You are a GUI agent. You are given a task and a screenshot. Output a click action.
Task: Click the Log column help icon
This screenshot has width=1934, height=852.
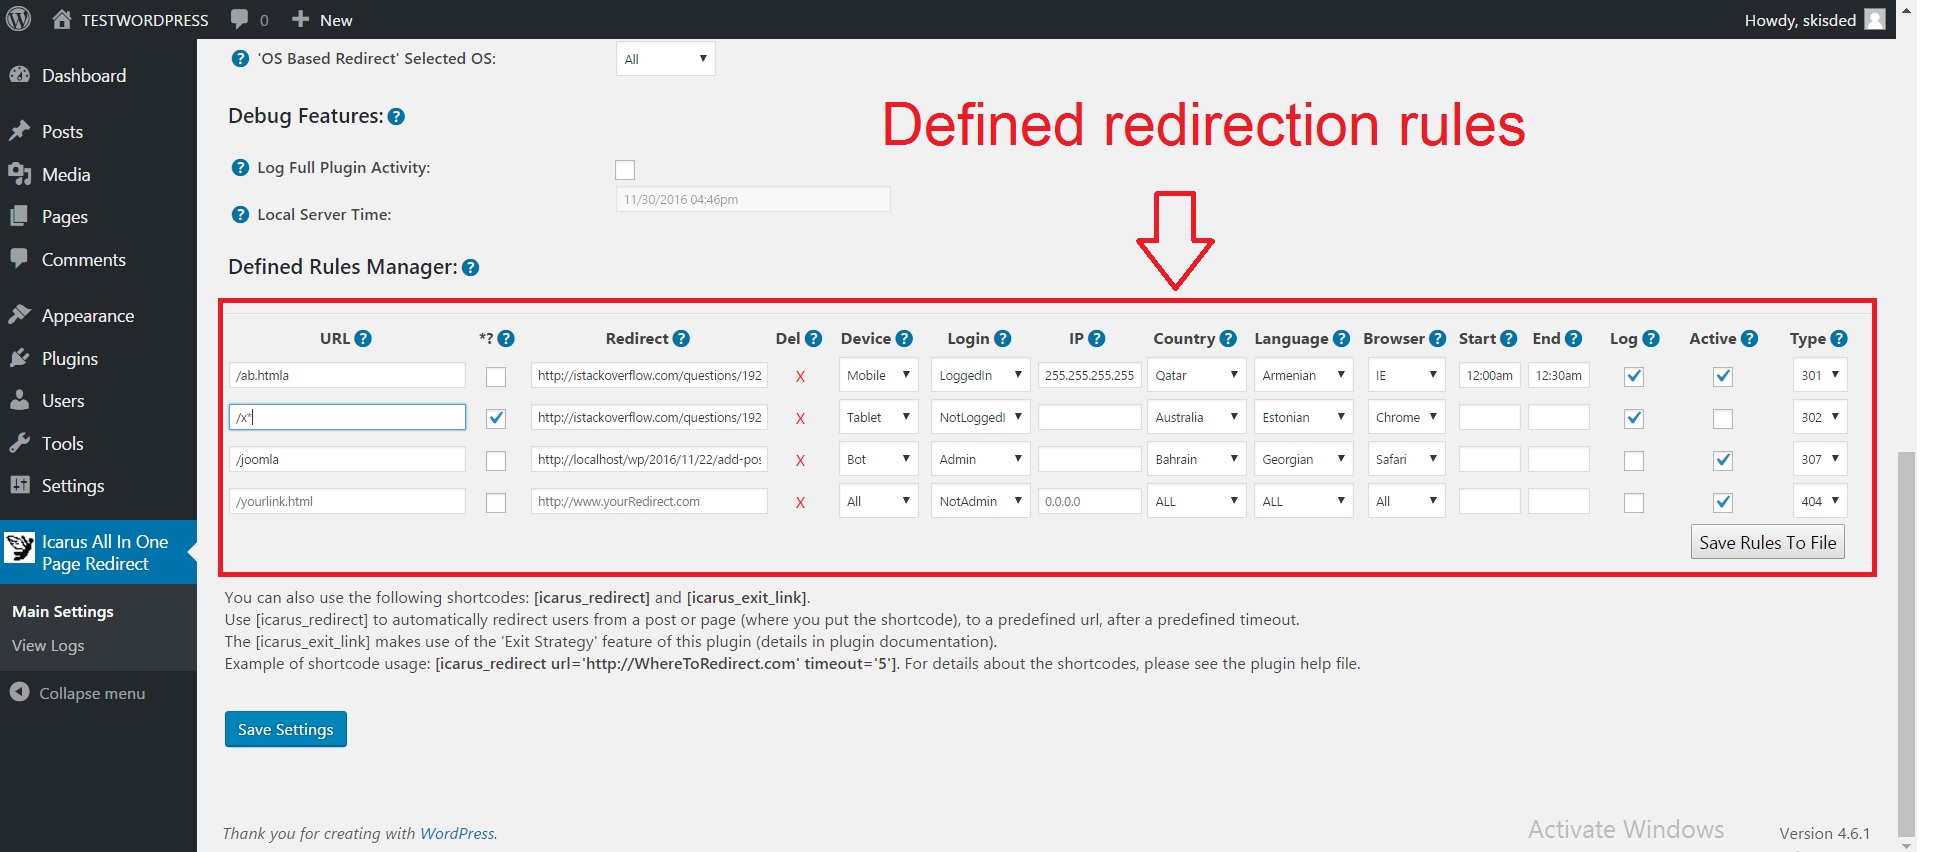click(1650, 339)
